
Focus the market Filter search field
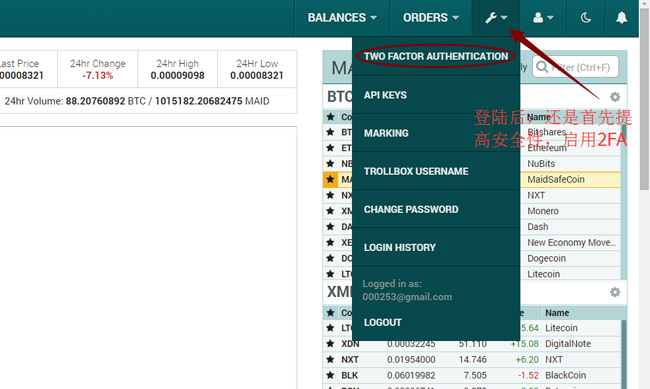tap(575, 67)
